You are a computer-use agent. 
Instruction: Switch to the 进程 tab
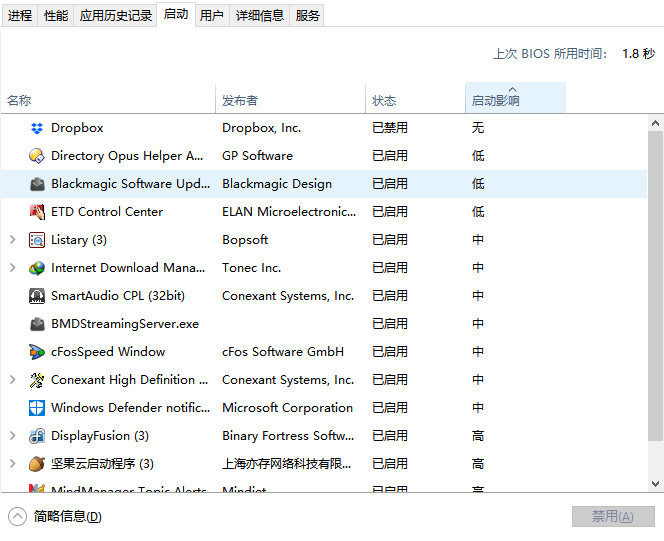coord(20,16)
